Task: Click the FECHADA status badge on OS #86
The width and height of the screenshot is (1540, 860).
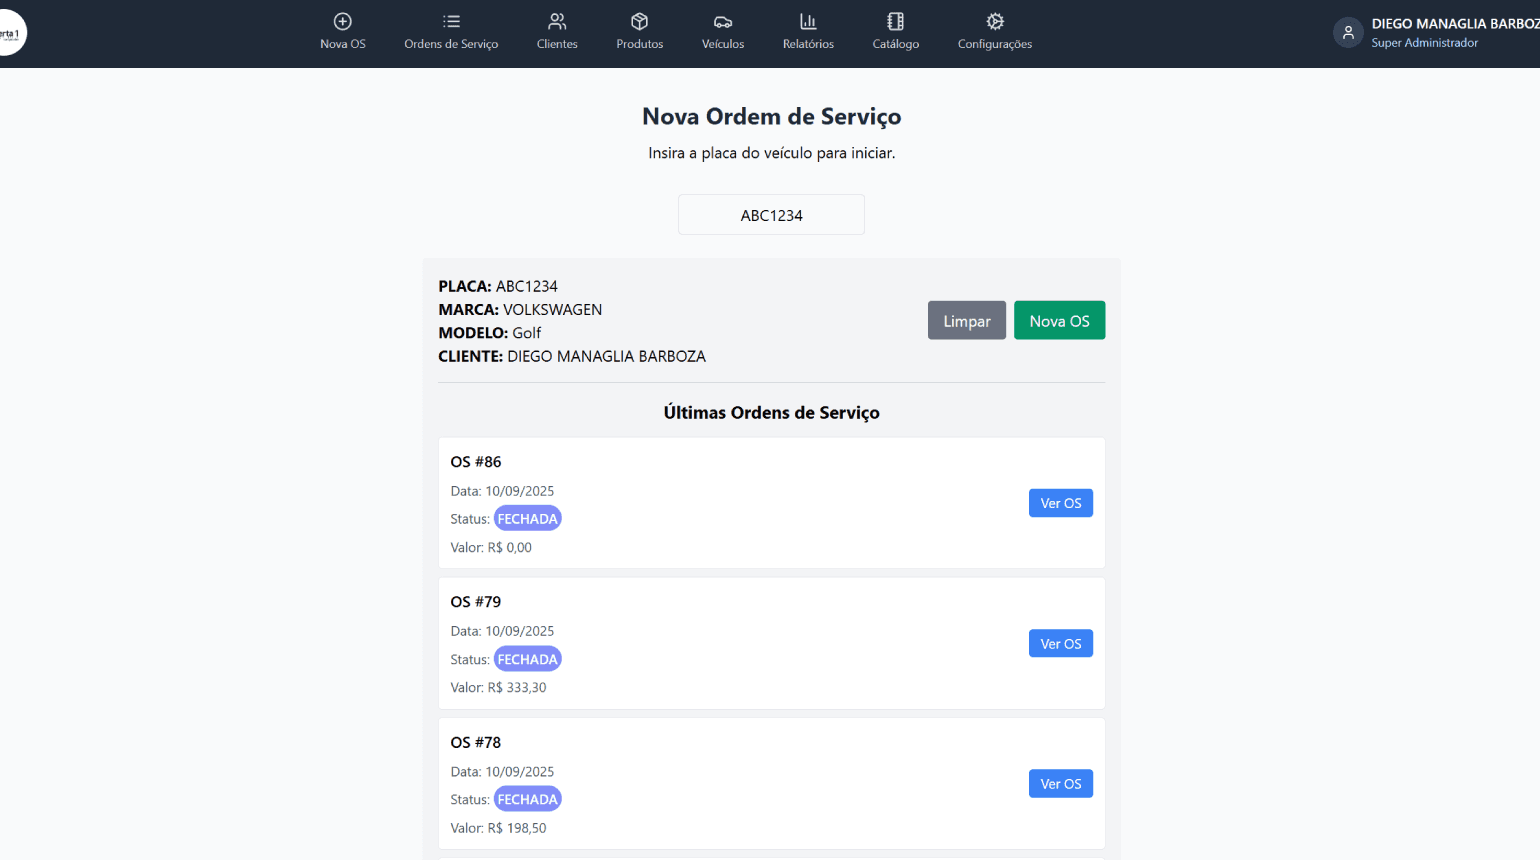Action: point(527,519)
